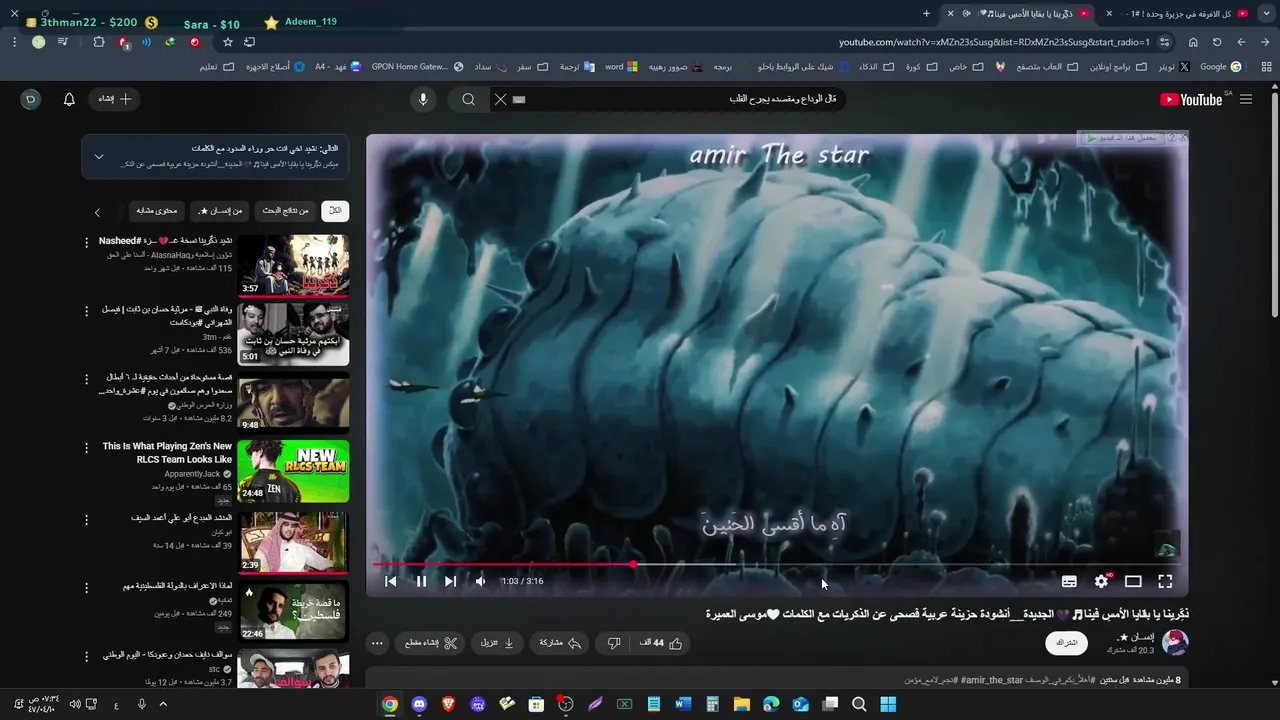Open the three-dot more actions under video
This screenshot has width=1280, height=720.
(x=377, y=643)
